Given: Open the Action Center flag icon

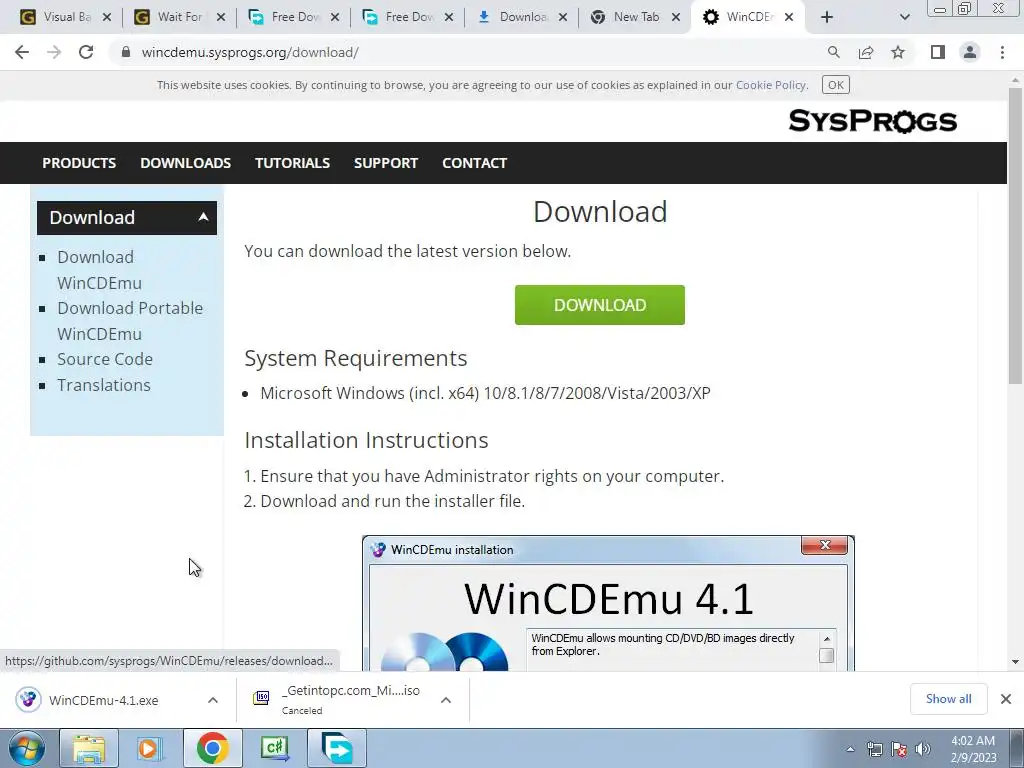Looking at the screenshot, I should [x=899, y=749].
